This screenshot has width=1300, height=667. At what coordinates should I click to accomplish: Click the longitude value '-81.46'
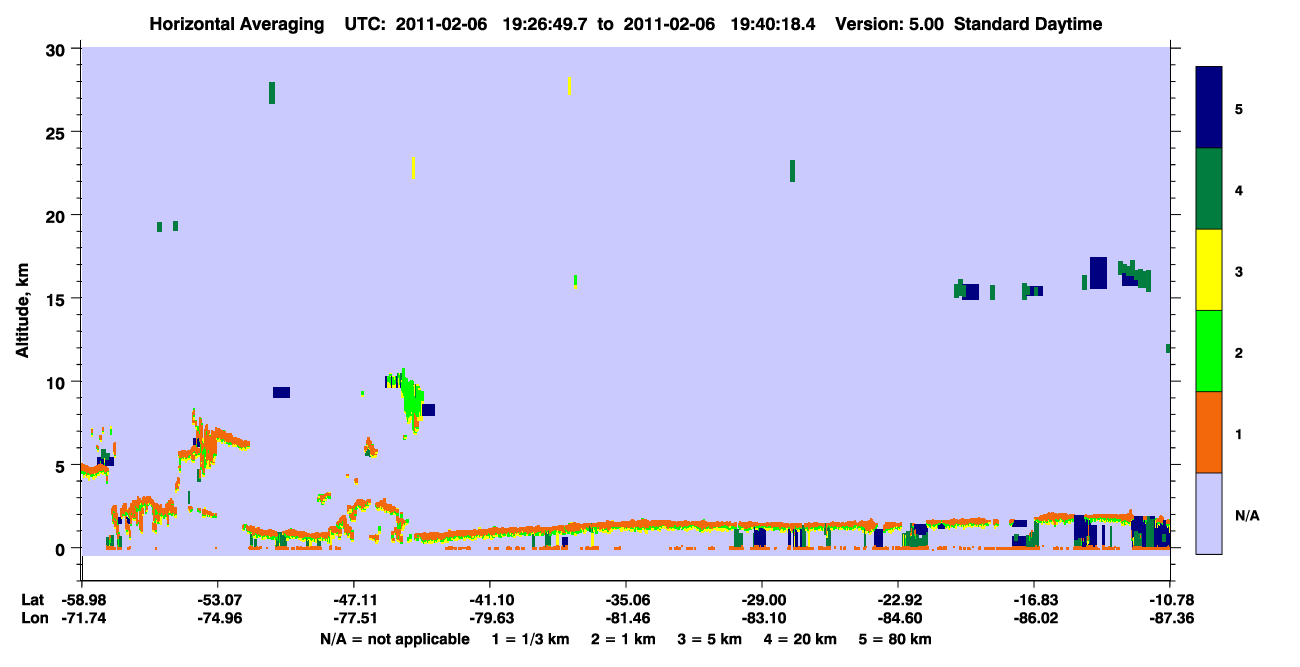click(626, 618)
